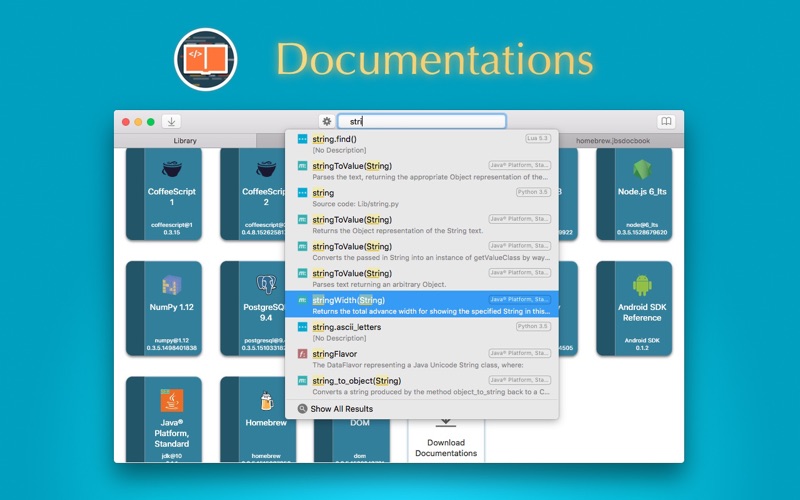Switch to the homebrew.jbsdocbook tab
Image resolution: width=800 pixels, height=500 pixels.
(x=613, y=140)
